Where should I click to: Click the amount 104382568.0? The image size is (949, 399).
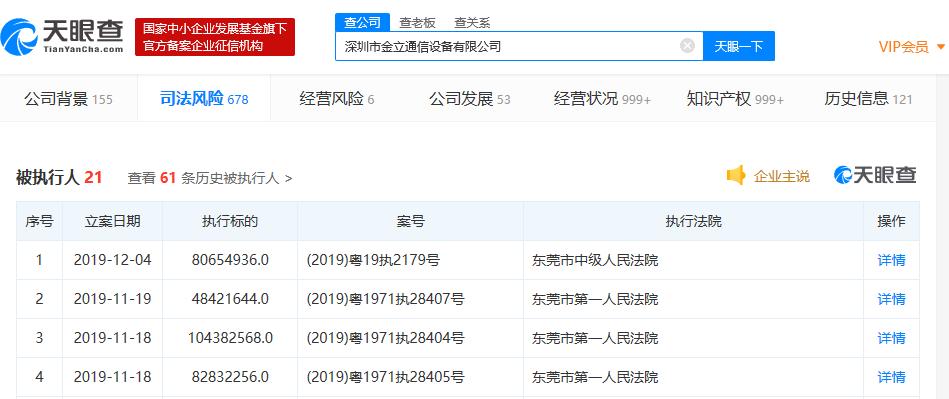coord(230,338)
